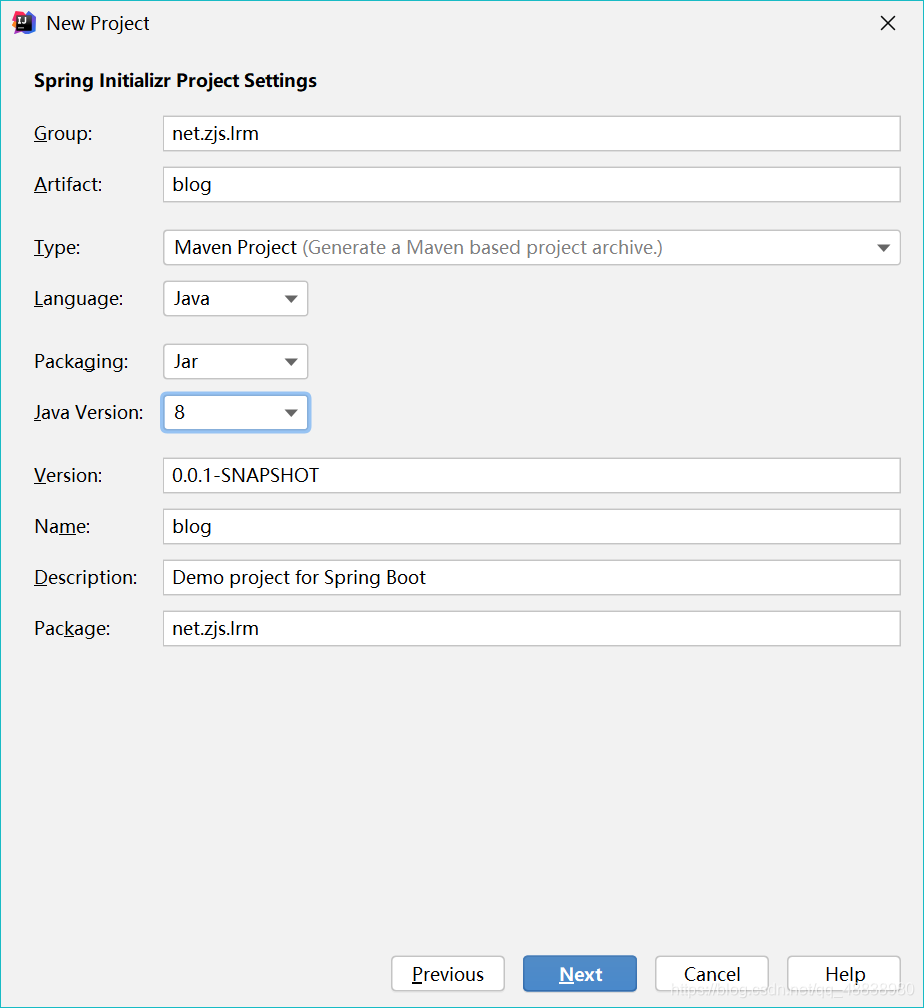This screenshot has width=924, height=1008.
Task: Click the Package label
Action: 72,628
